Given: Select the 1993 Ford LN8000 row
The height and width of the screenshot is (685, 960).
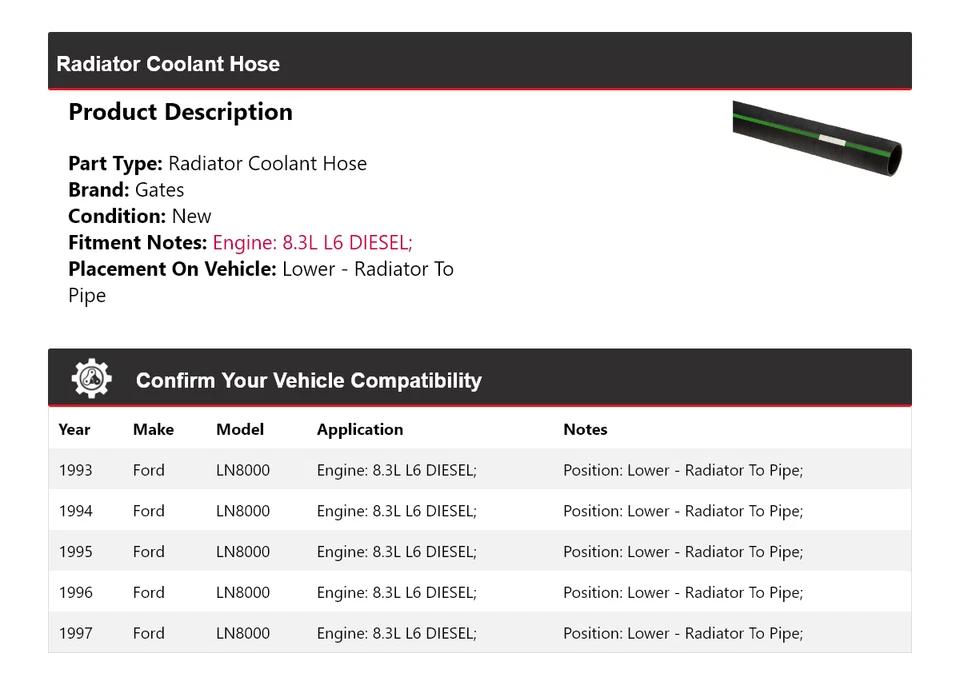Looking at the screenshot, I should point(479,470).
